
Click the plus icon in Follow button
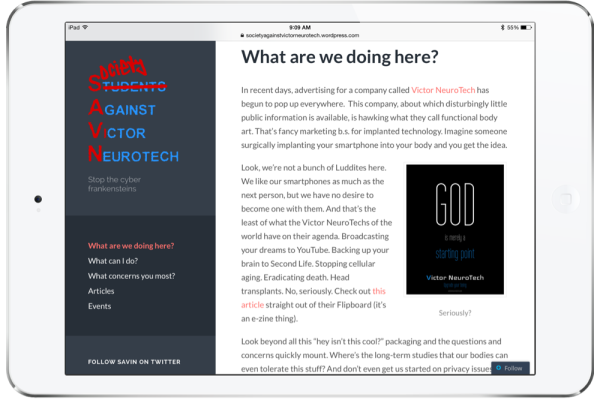[499, 368]
